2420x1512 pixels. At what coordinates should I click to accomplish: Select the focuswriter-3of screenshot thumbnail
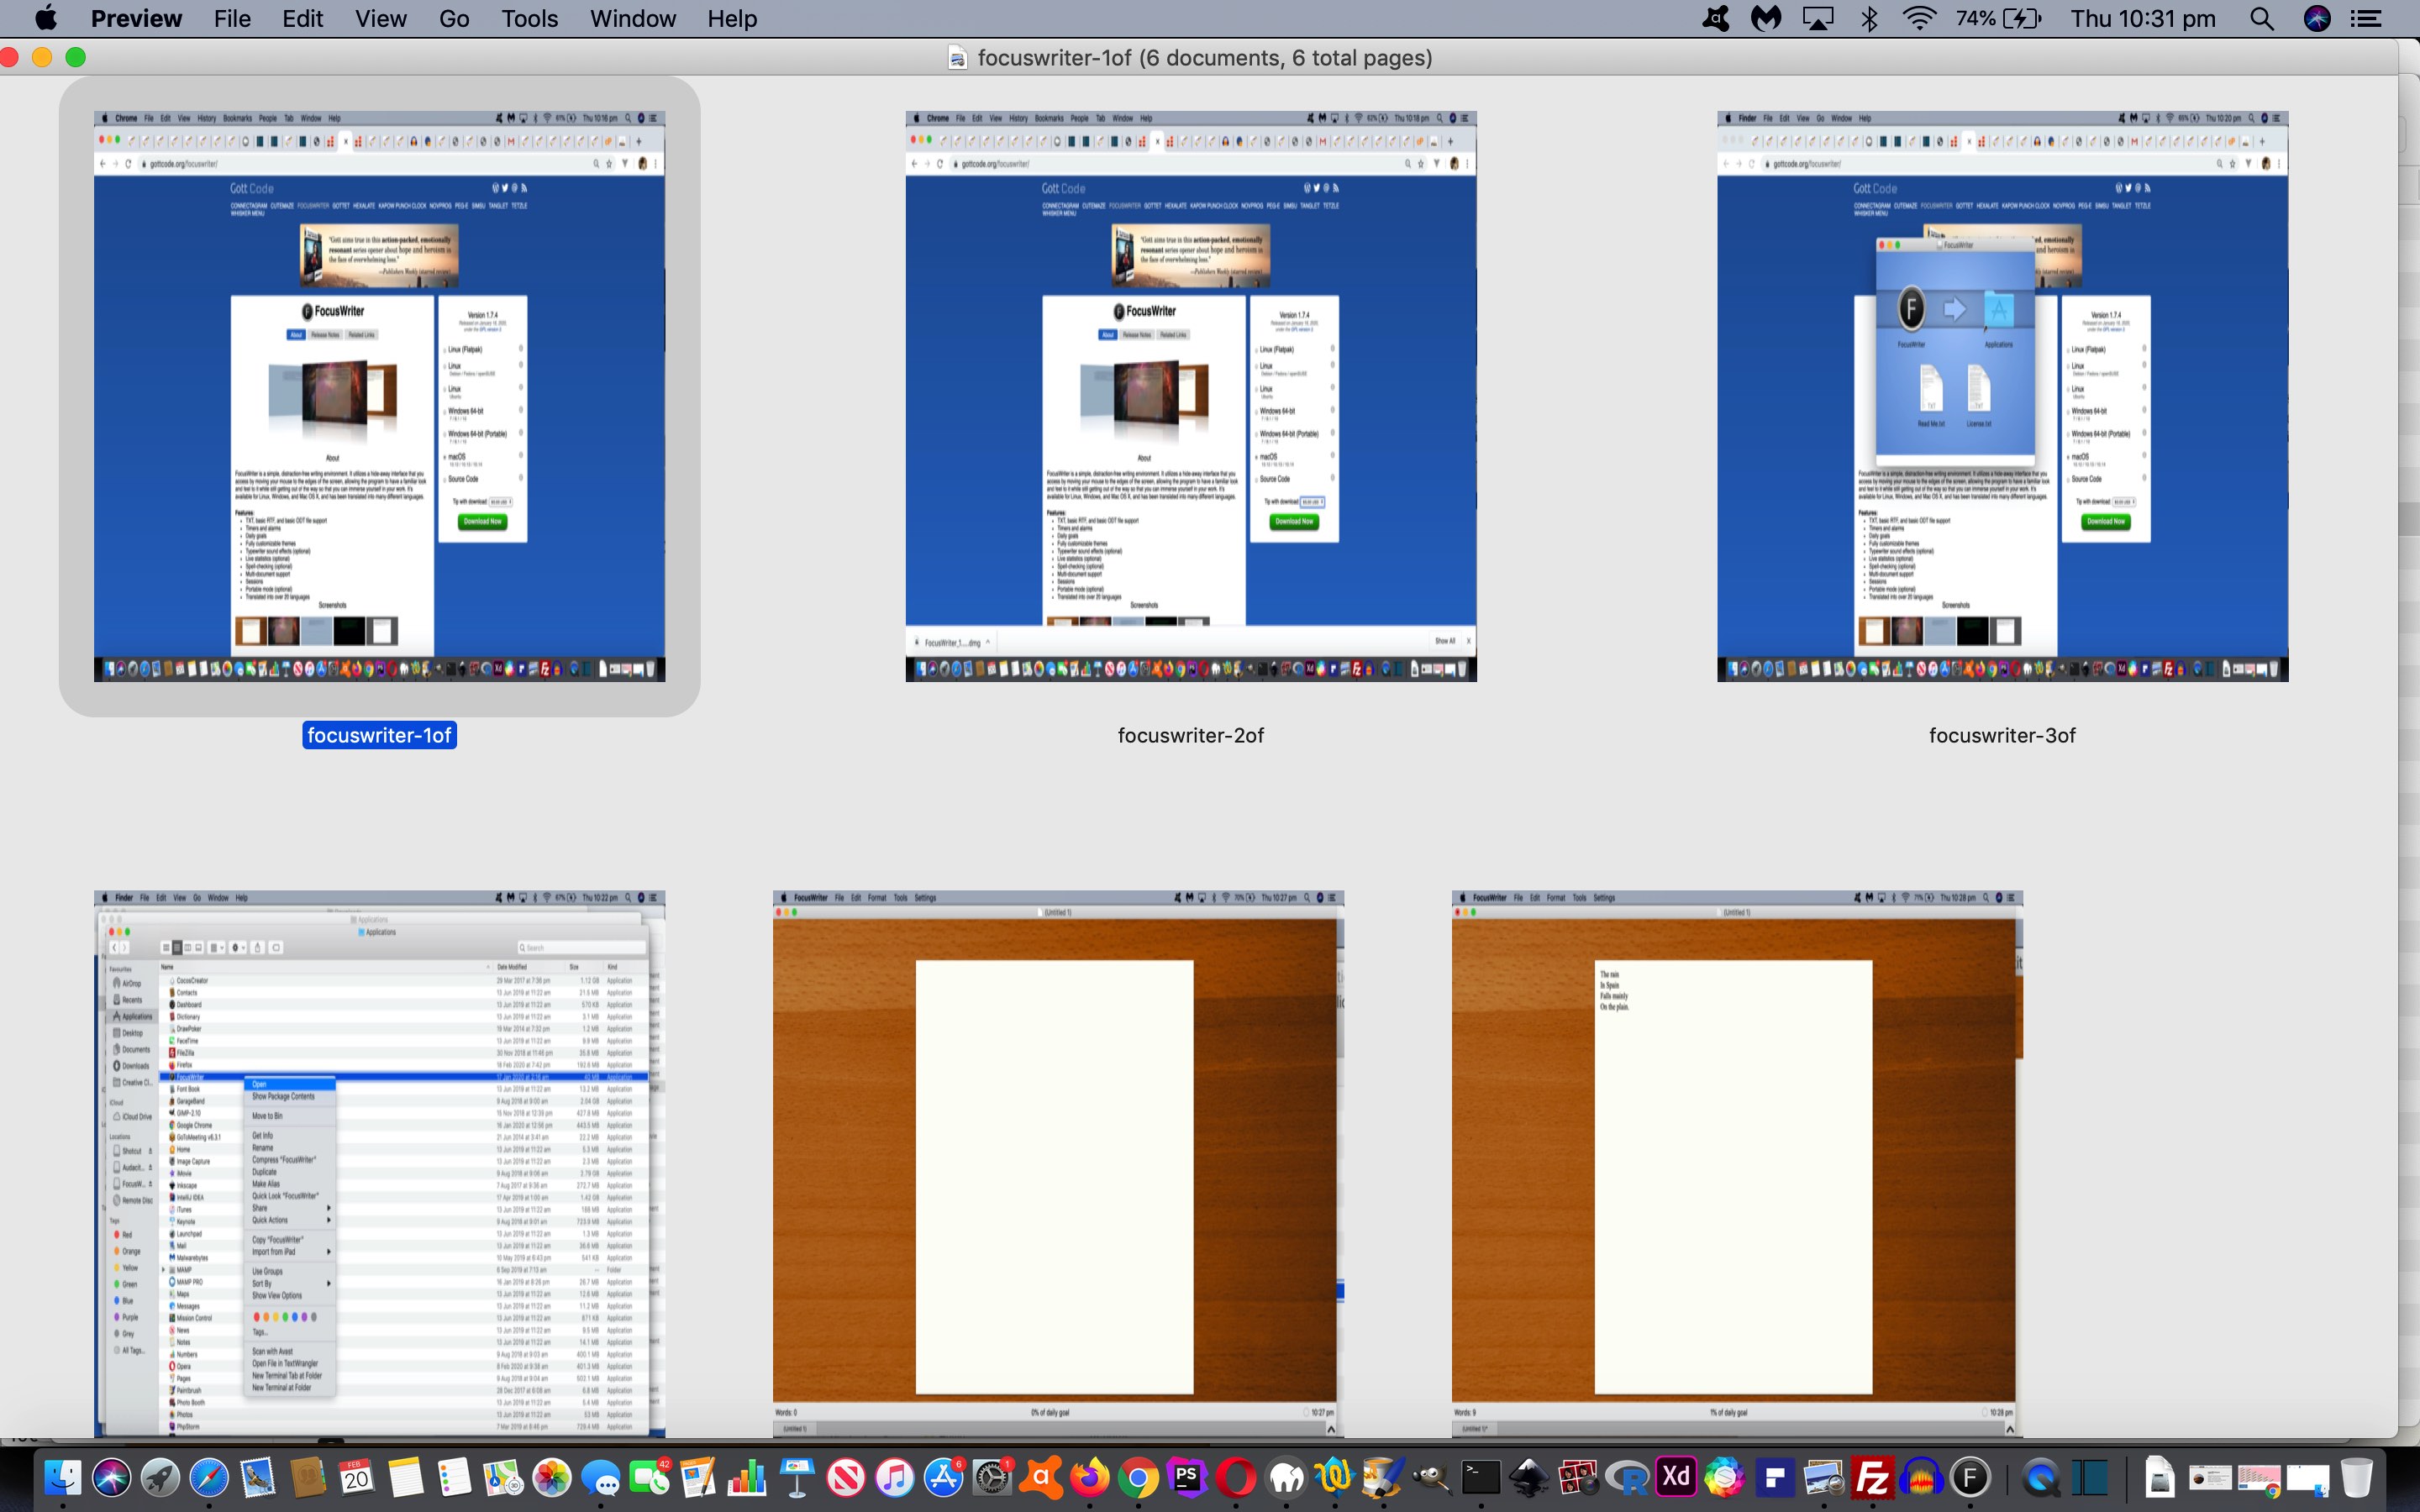click(x=2002, y=396)
